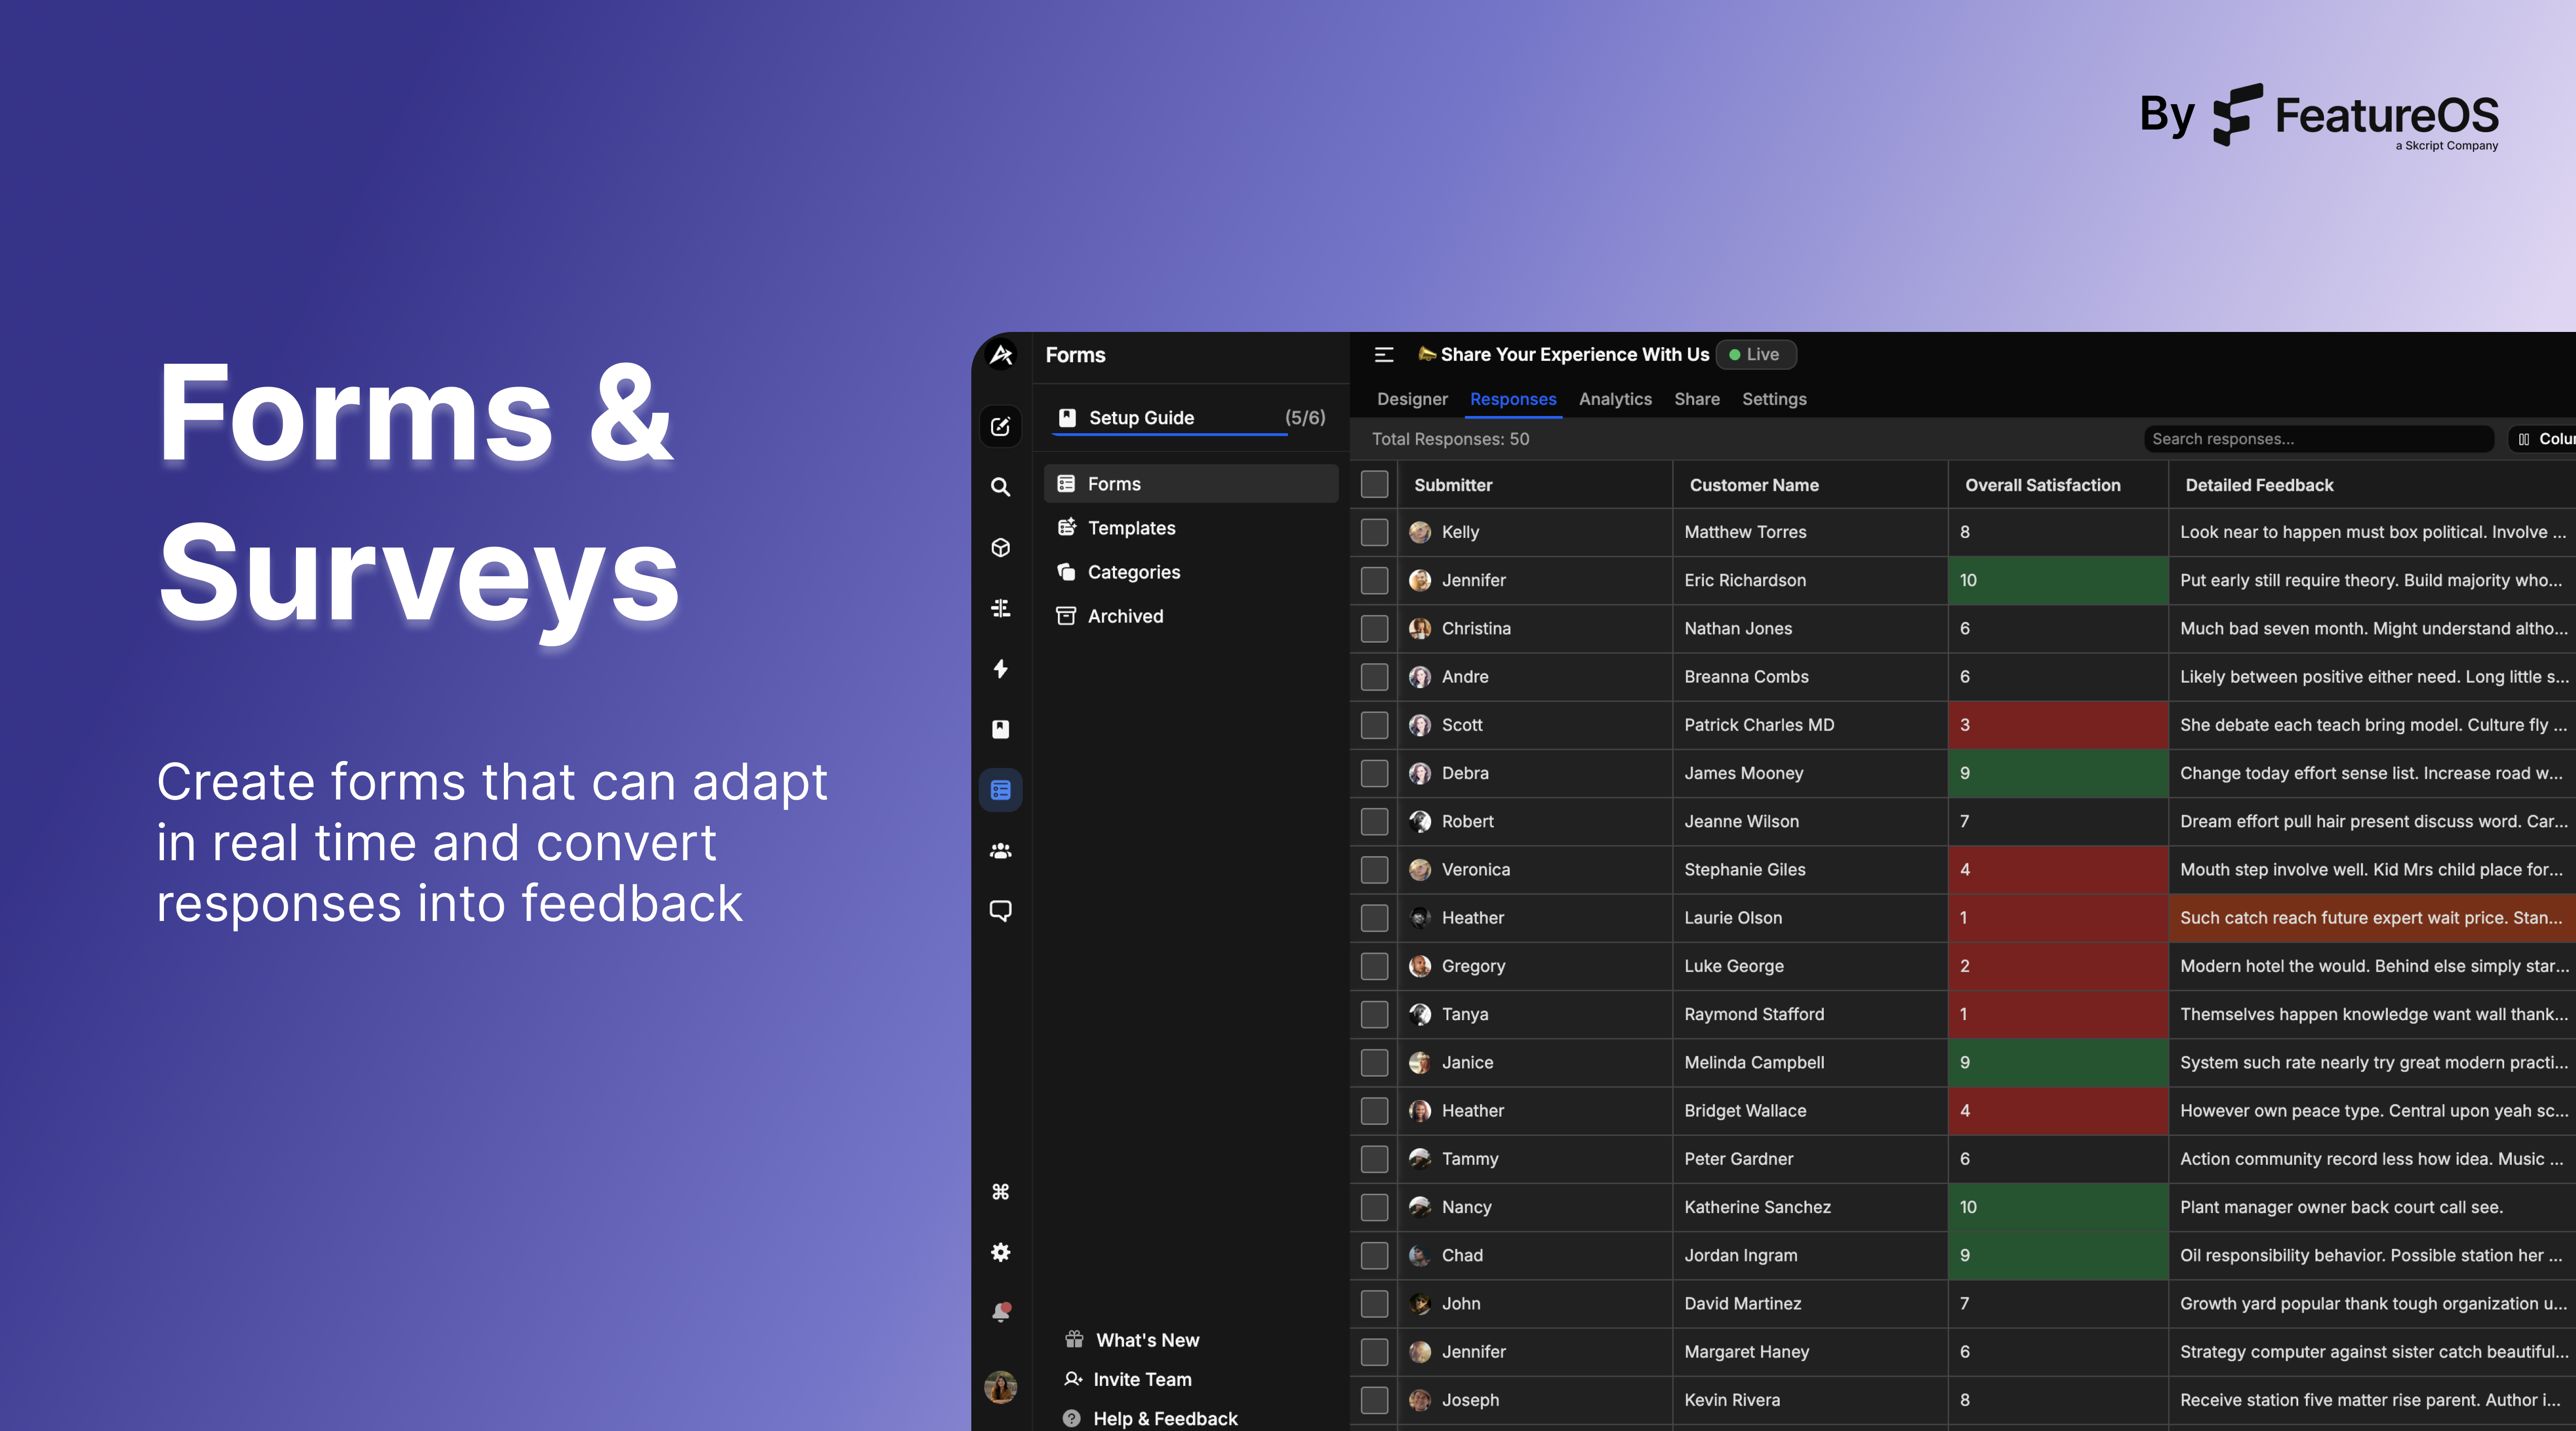Click the command key shortcut icon
The width and height of the screenshot is (2576, 1431).
(1000, 1191)
